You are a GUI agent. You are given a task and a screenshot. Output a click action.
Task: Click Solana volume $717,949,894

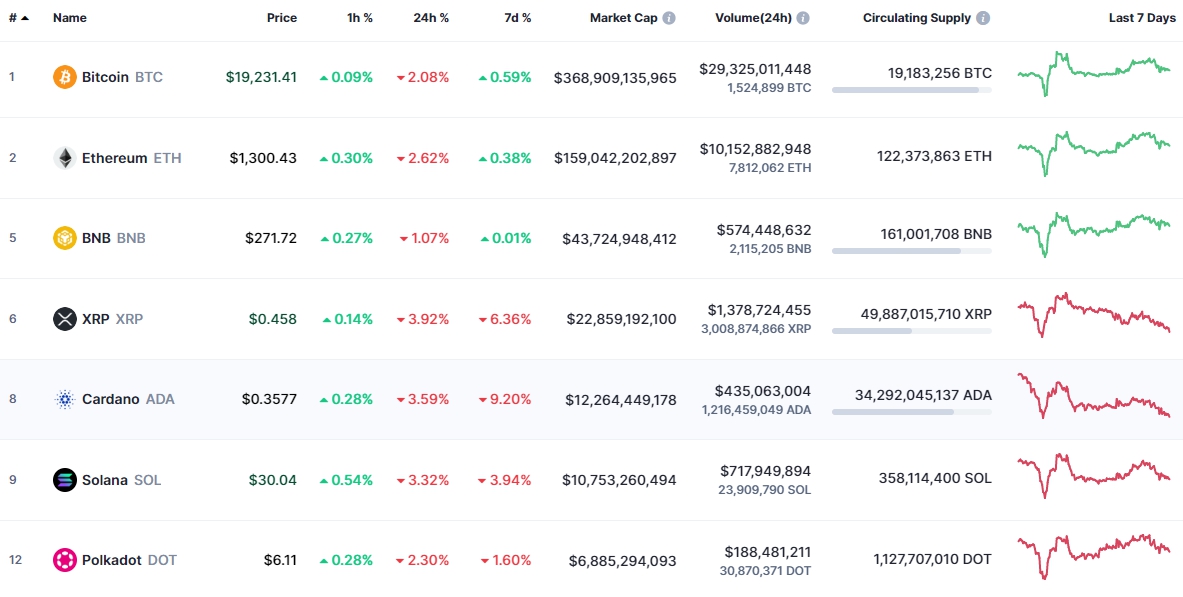(766, 471)
